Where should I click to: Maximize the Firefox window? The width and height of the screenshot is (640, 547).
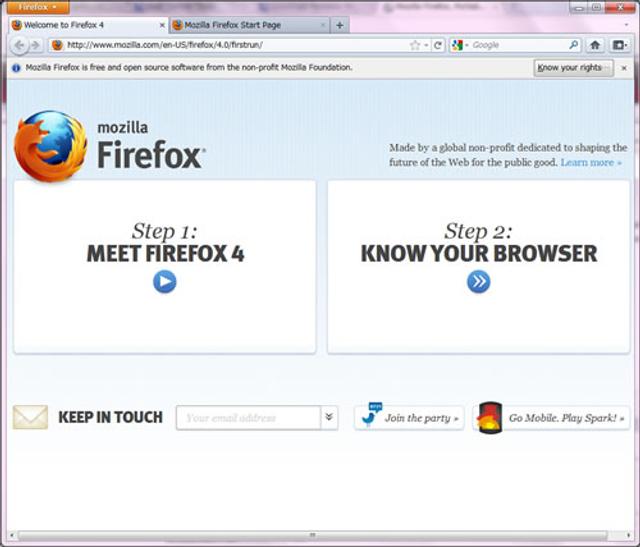click(x=596, y=7)
